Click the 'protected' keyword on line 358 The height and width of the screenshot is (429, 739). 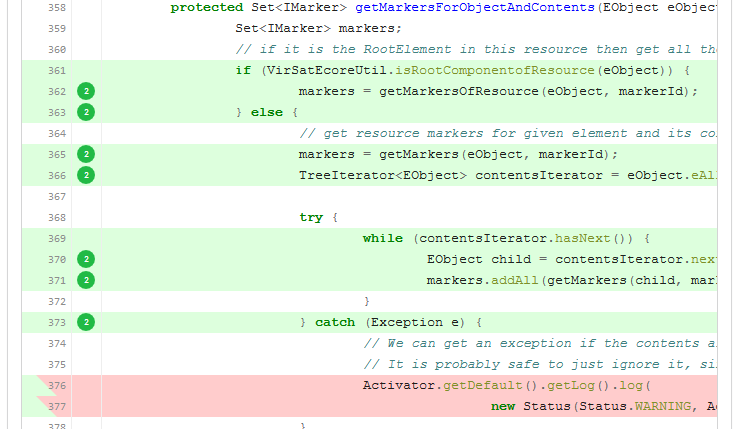point(206,8)
